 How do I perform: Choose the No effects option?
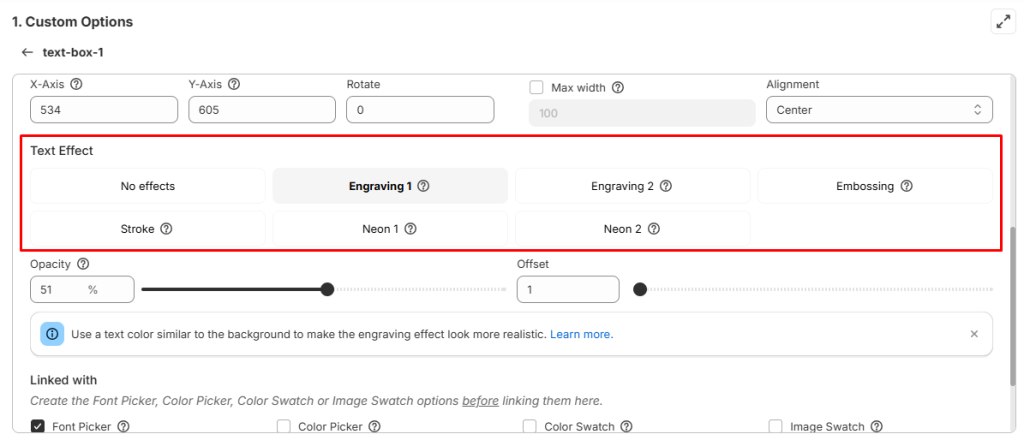[x=148, y=186]
